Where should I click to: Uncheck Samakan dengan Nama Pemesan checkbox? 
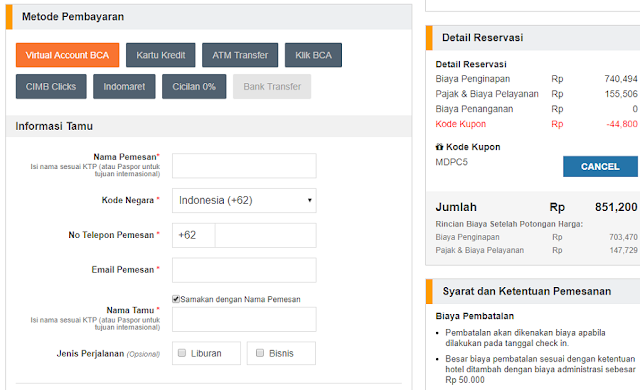[176, 299]
